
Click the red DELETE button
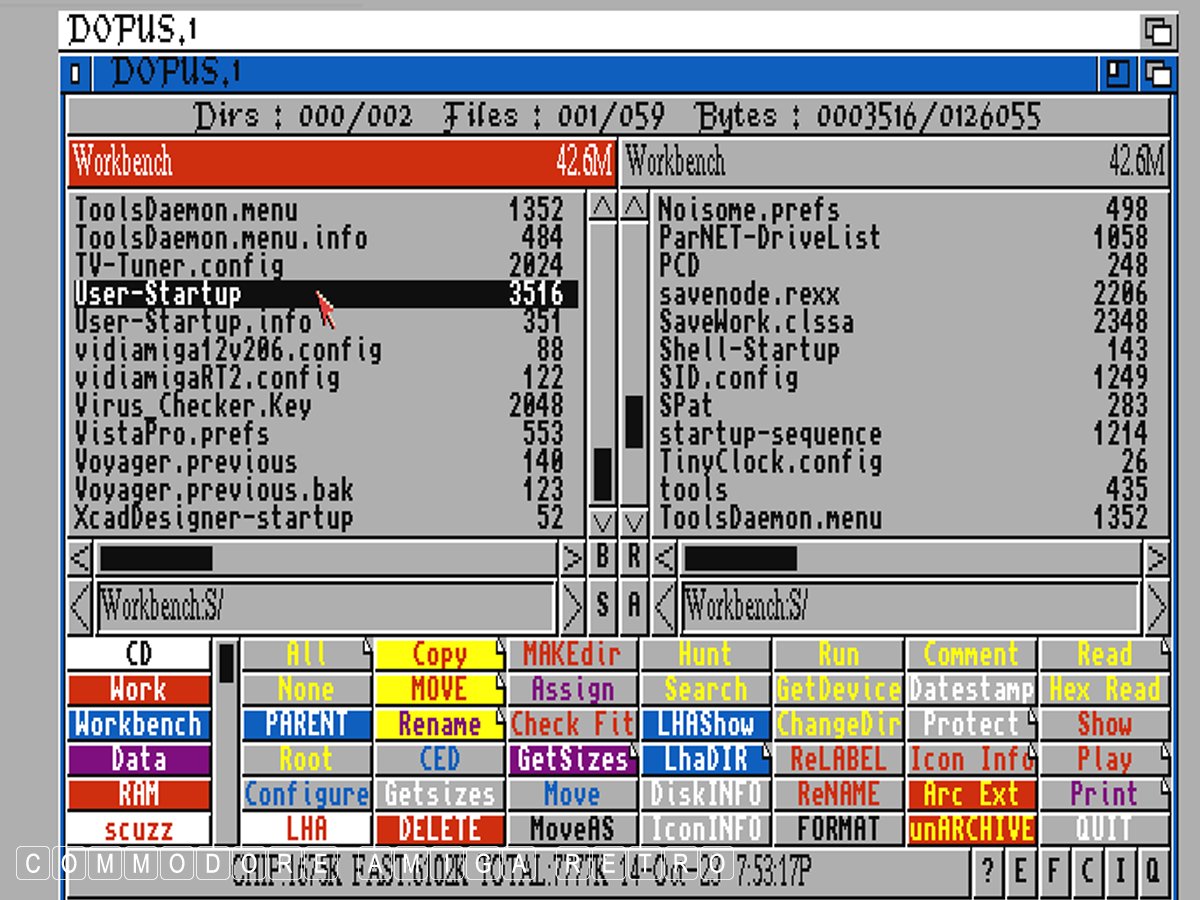coord(439,829)
